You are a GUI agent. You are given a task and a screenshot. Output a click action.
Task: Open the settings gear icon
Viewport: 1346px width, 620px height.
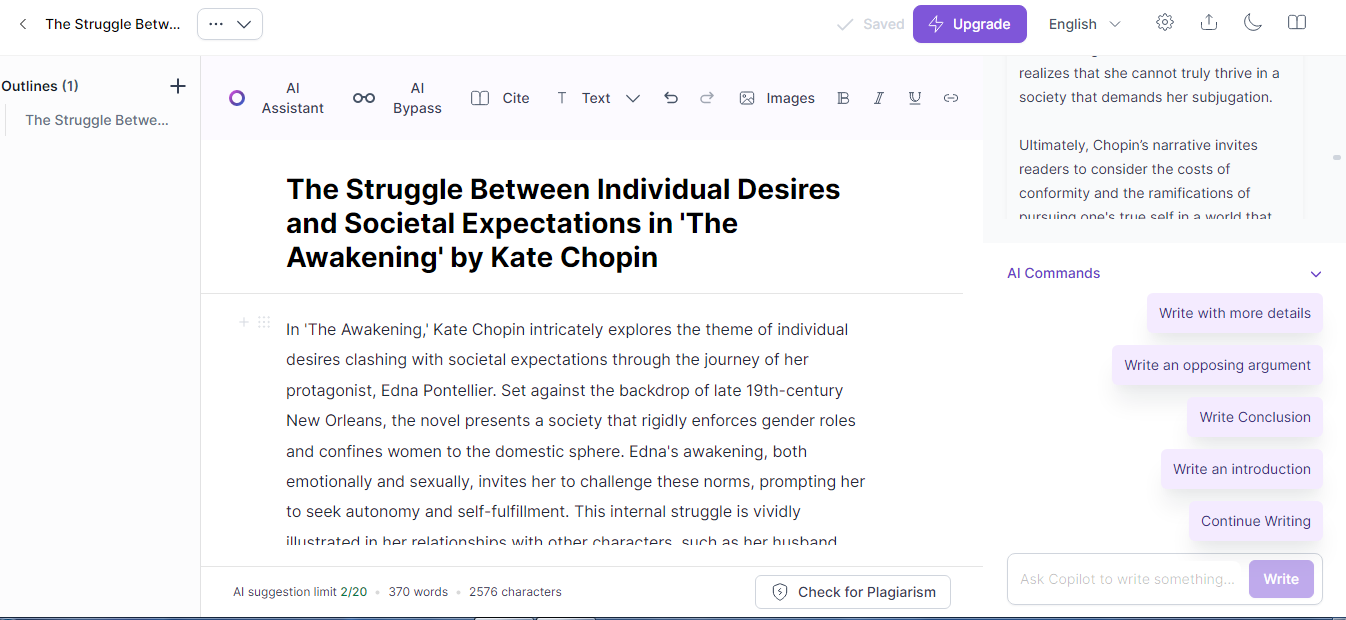1165,23
